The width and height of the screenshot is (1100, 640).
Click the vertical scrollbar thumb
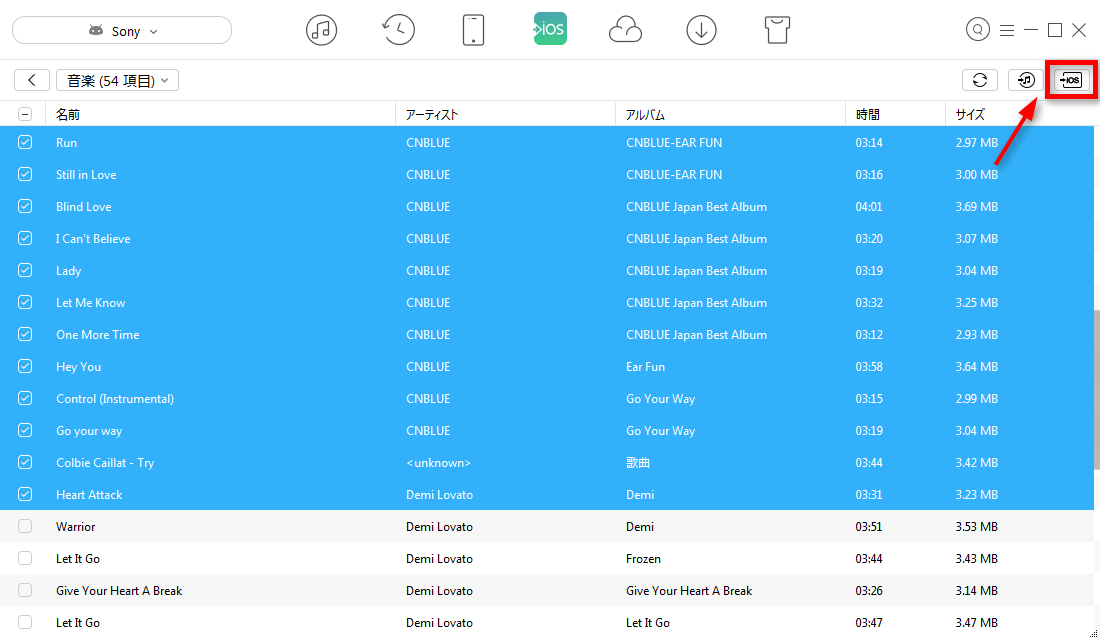pyautogui.click(x=1096, y=389)
